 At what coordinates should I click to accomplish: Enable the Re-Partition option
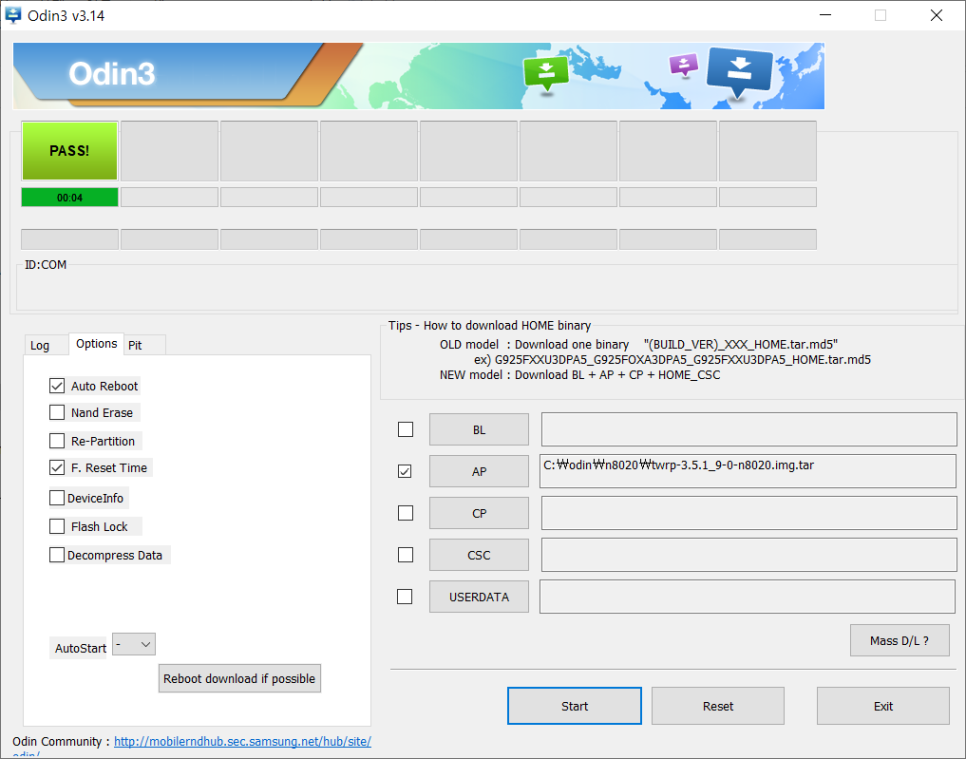click(x=57, y=440)
